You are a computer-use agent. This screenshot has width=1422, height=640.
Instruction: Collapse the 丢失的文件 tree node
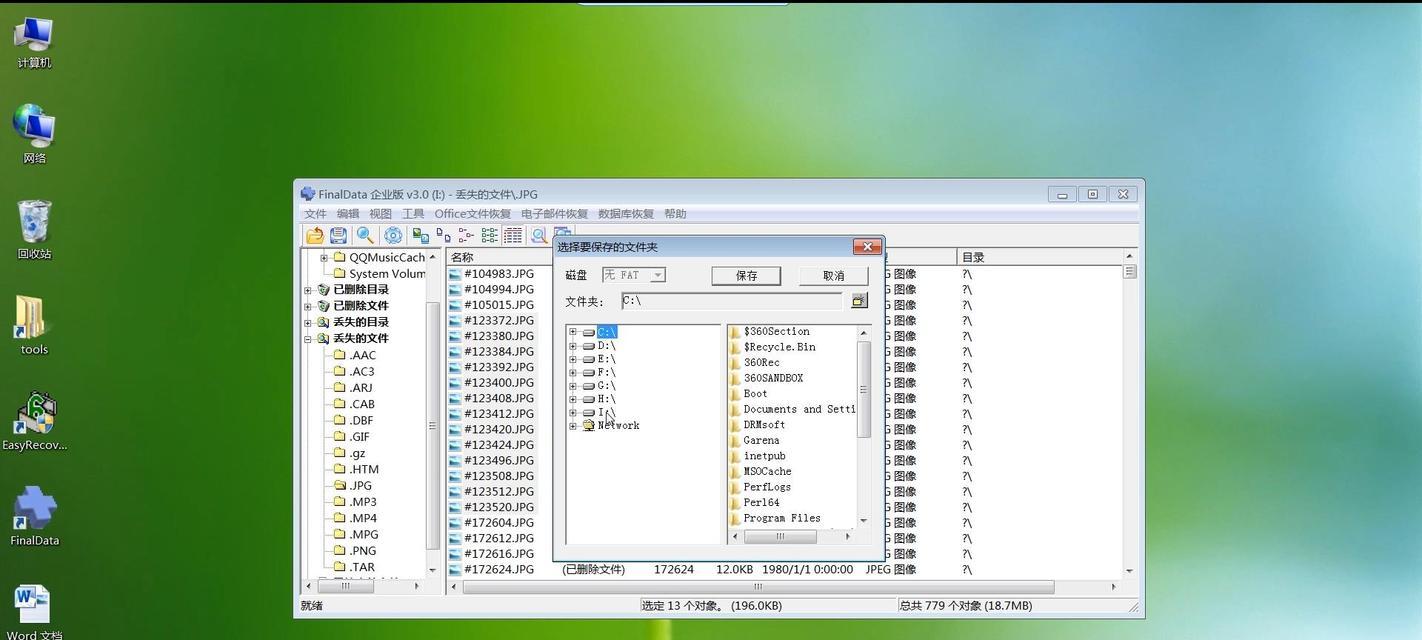pyautogui.click(x=308, y=339)
